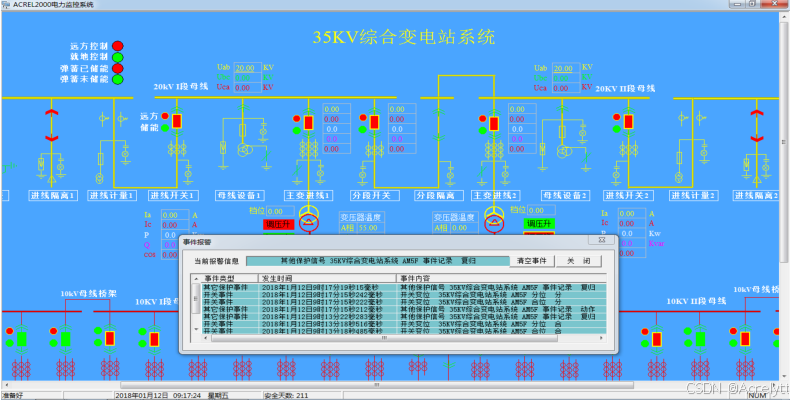Open the 进线开关2 bay label
The width and height of the screenshot is (793, 402).
628,196
